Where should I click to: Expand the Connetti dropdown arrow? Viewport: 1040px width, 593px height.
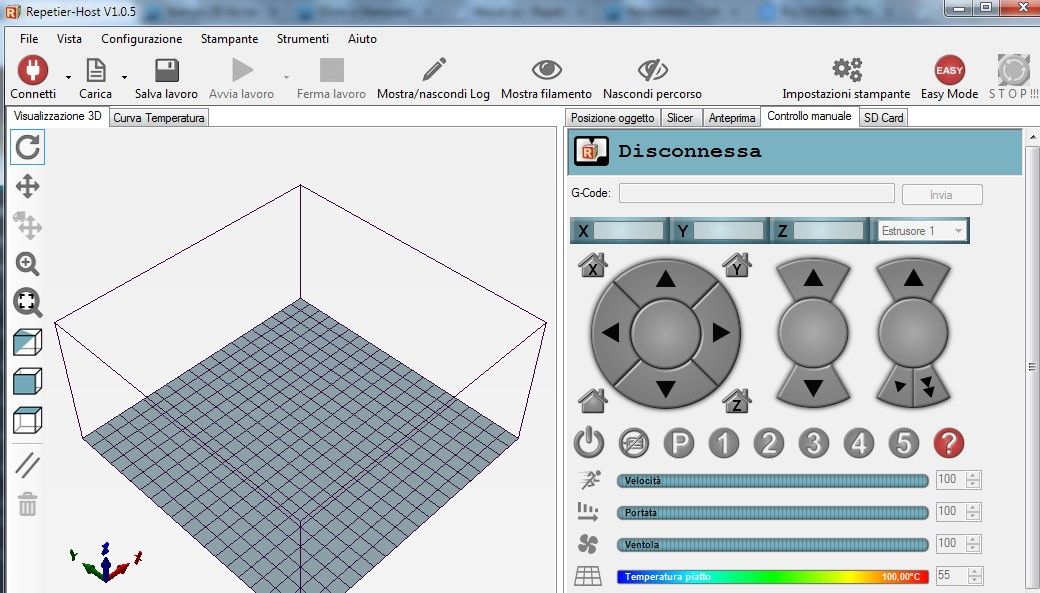(68, 77)
